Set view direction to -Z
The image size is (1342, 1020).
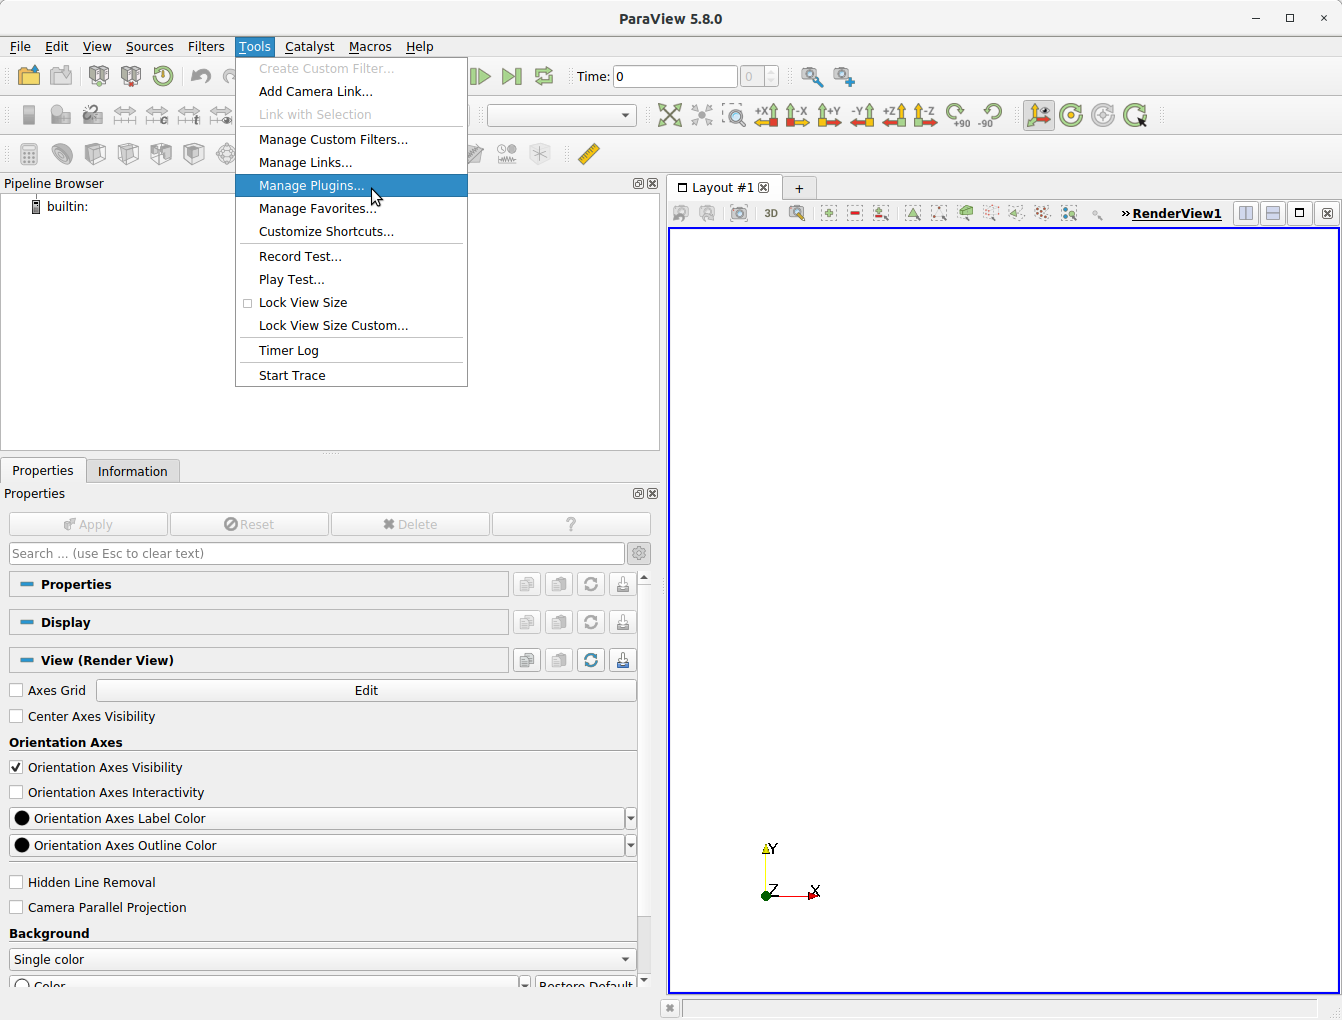click(926, 115)
